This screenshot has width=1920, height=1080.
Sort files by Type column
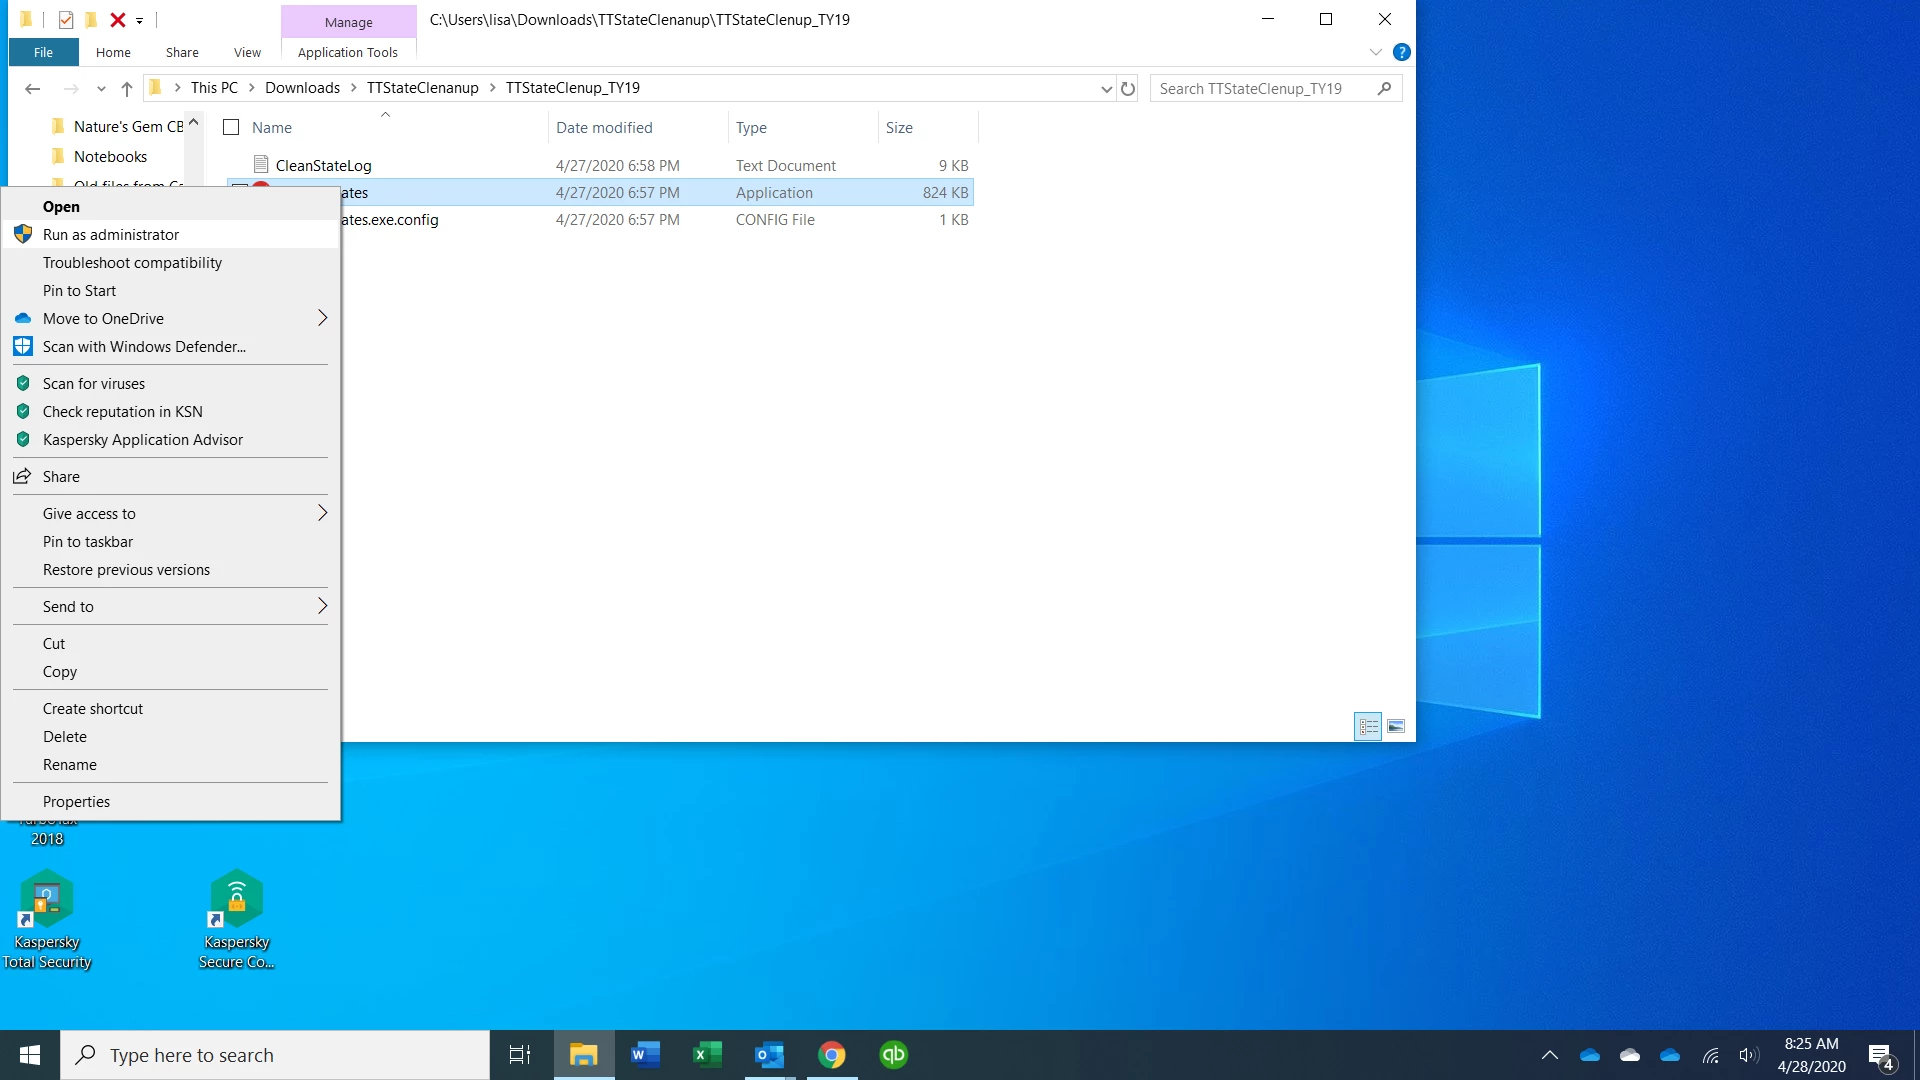coord(751,128)
